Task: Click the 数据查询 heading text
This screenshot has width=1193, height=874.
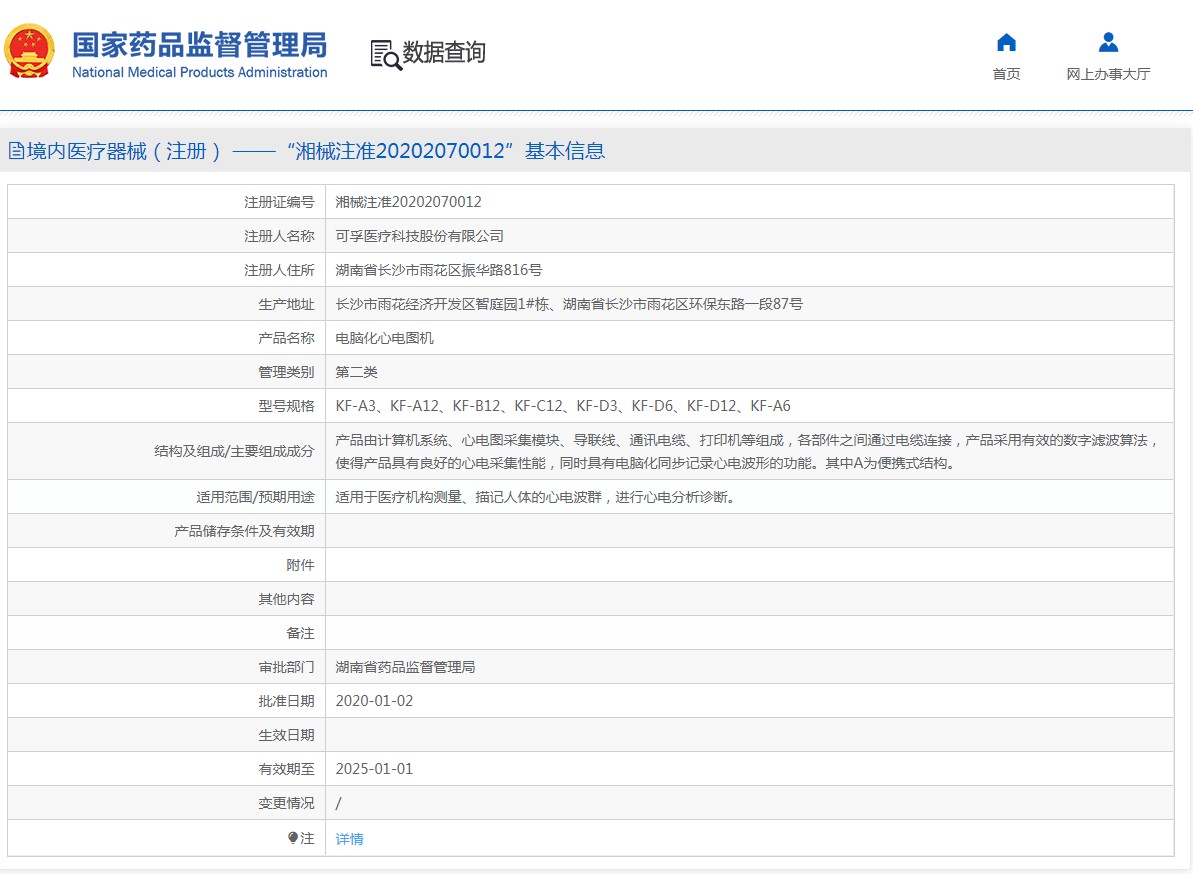Action: point(444,52)
